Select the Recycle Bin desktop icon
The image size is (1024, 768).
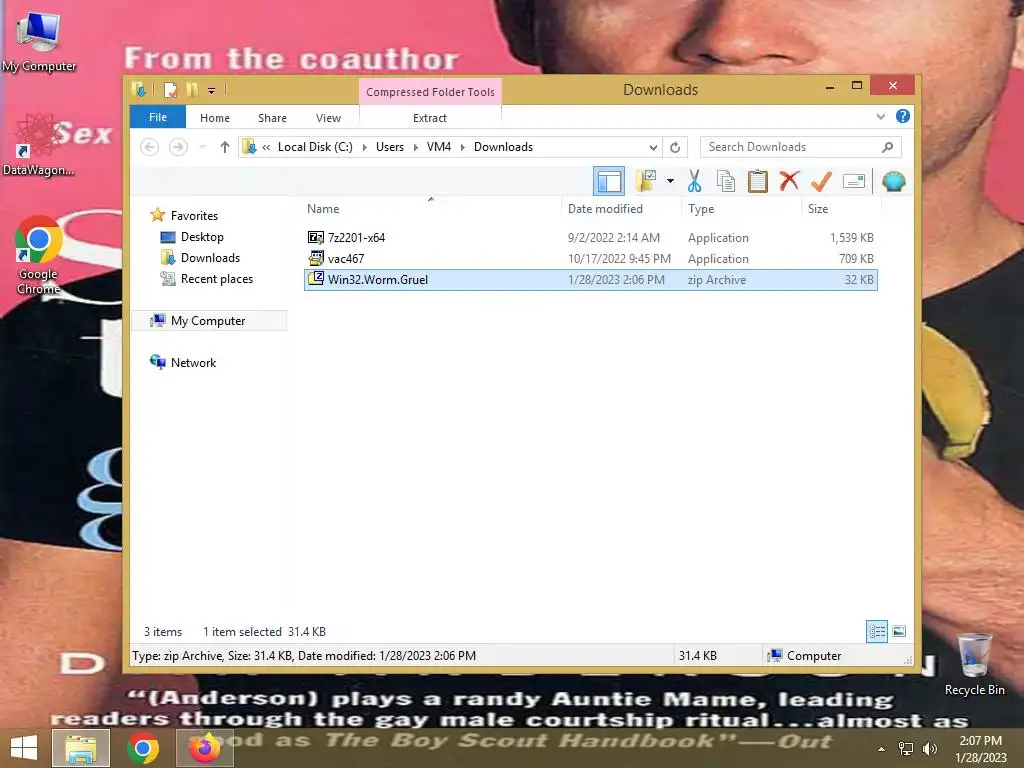(974, 665)
